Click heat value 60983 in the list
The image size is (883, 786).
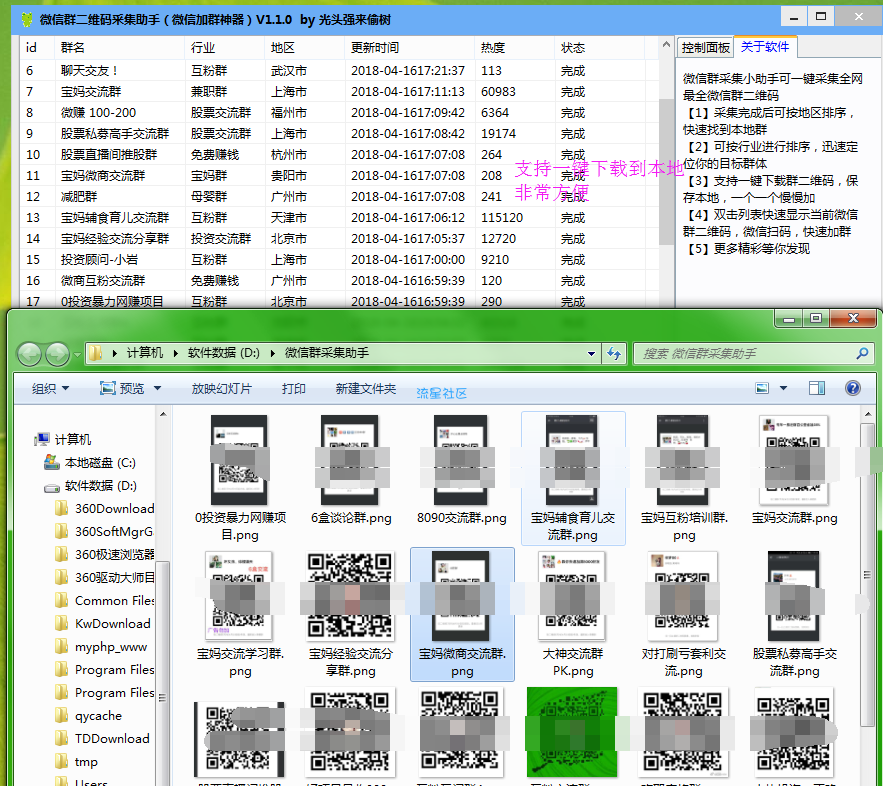point(498,92)
